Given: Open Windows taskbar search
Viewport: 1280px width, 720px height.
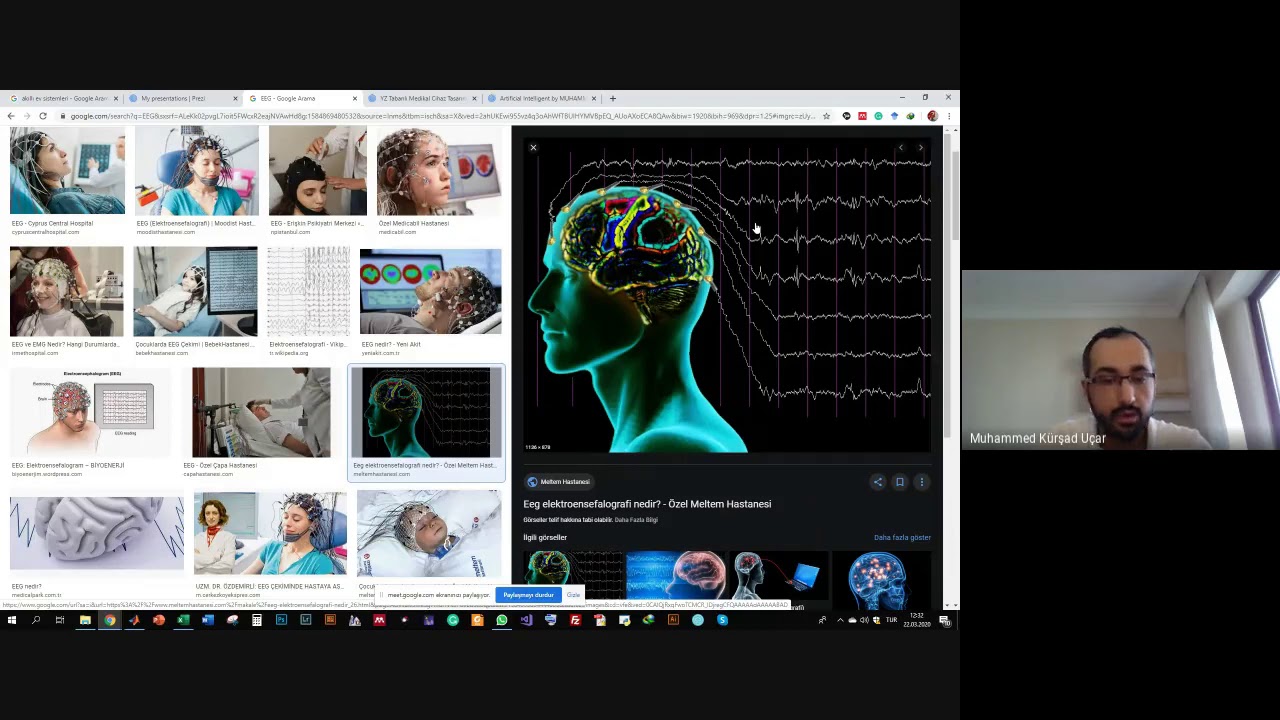Looking at the screenshot, I should [x=36, y=620].
